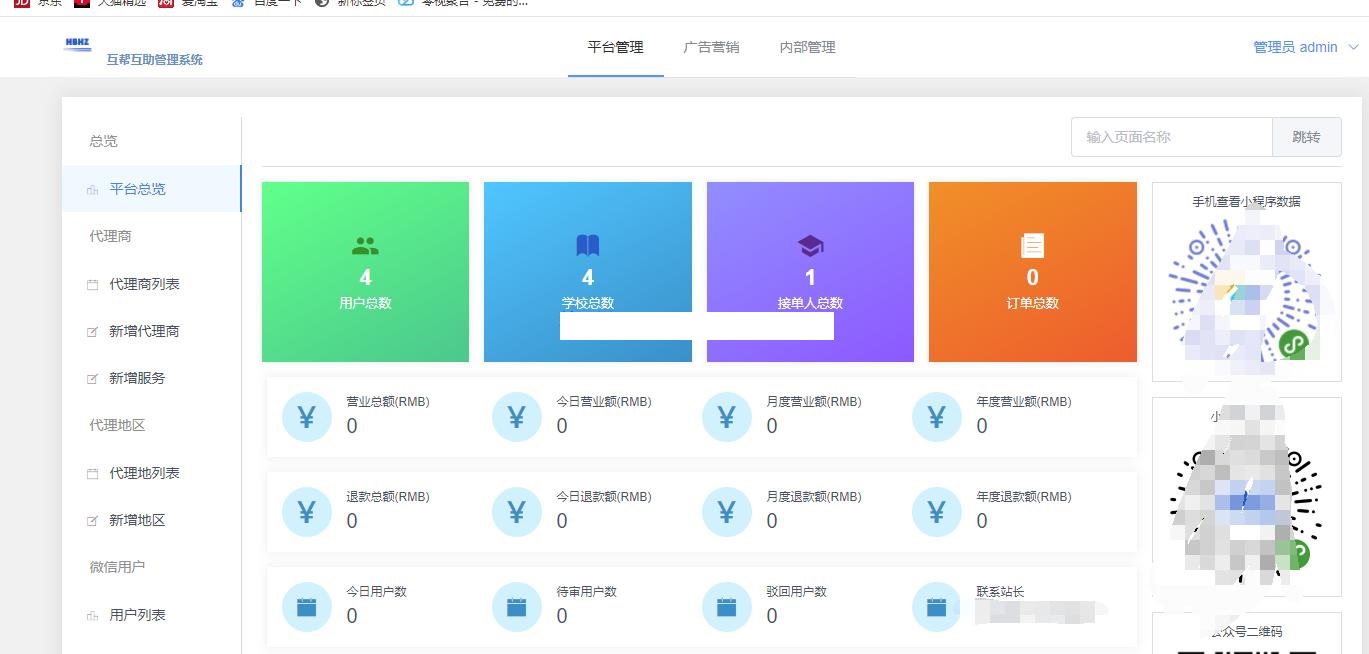
Task: Click the calendar icon beside 今日用户数
Action: (x=306, y=606)
